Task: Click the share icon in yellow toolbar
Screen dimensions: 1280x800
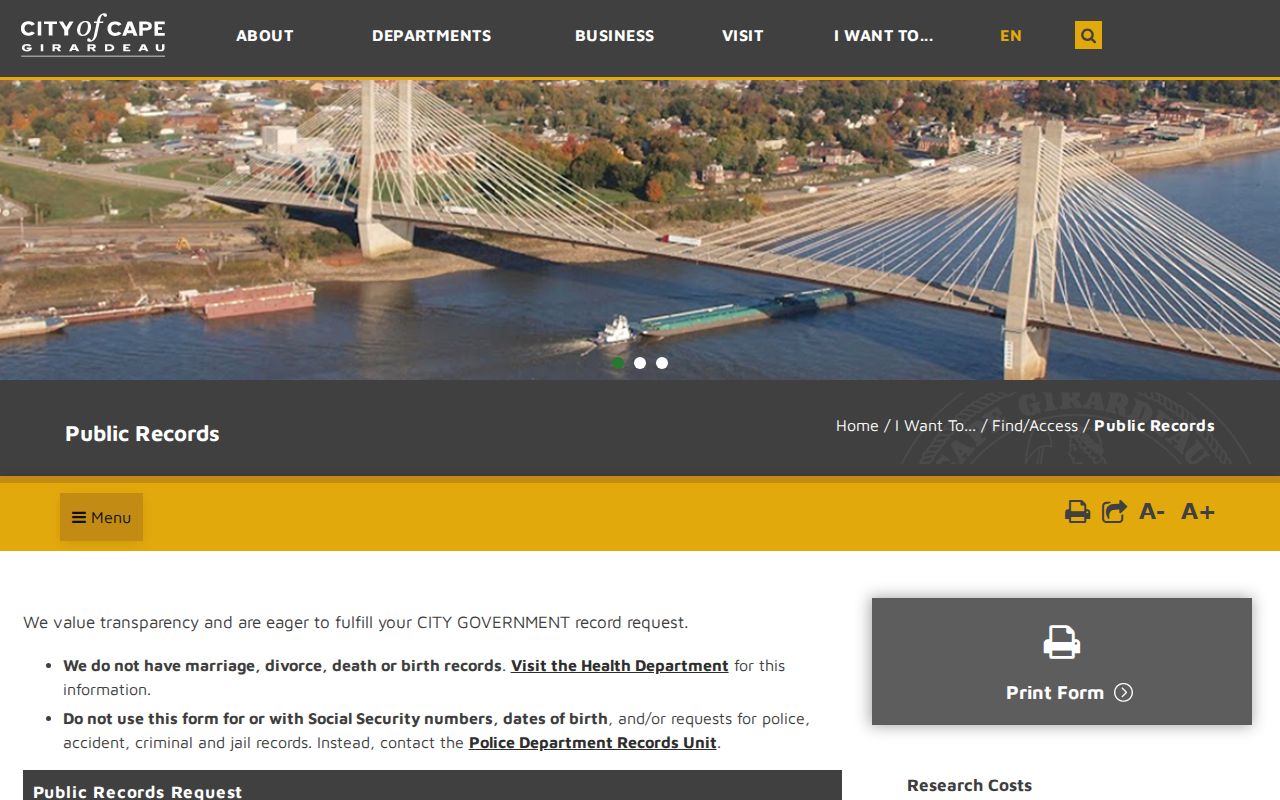Action: pos(1114,512)
